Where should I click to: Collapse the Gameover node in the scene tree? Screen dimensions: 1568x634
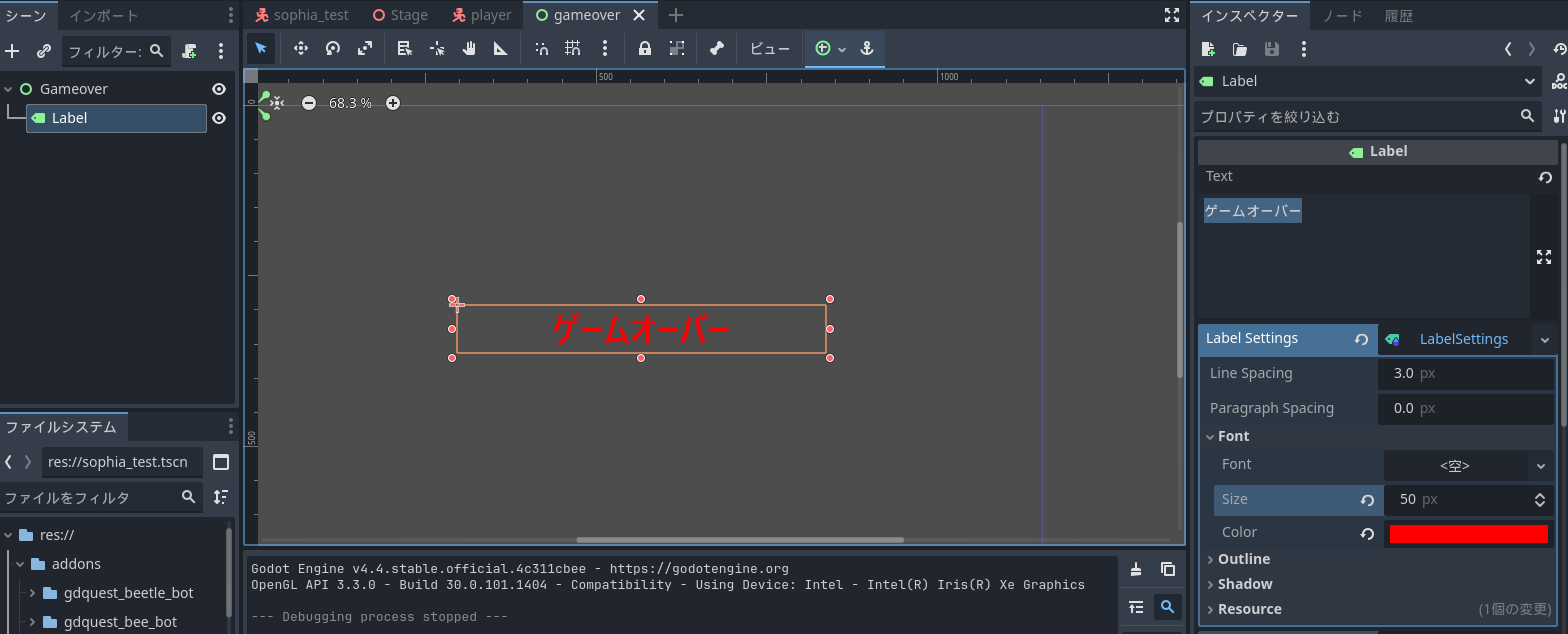coord(8,89)
